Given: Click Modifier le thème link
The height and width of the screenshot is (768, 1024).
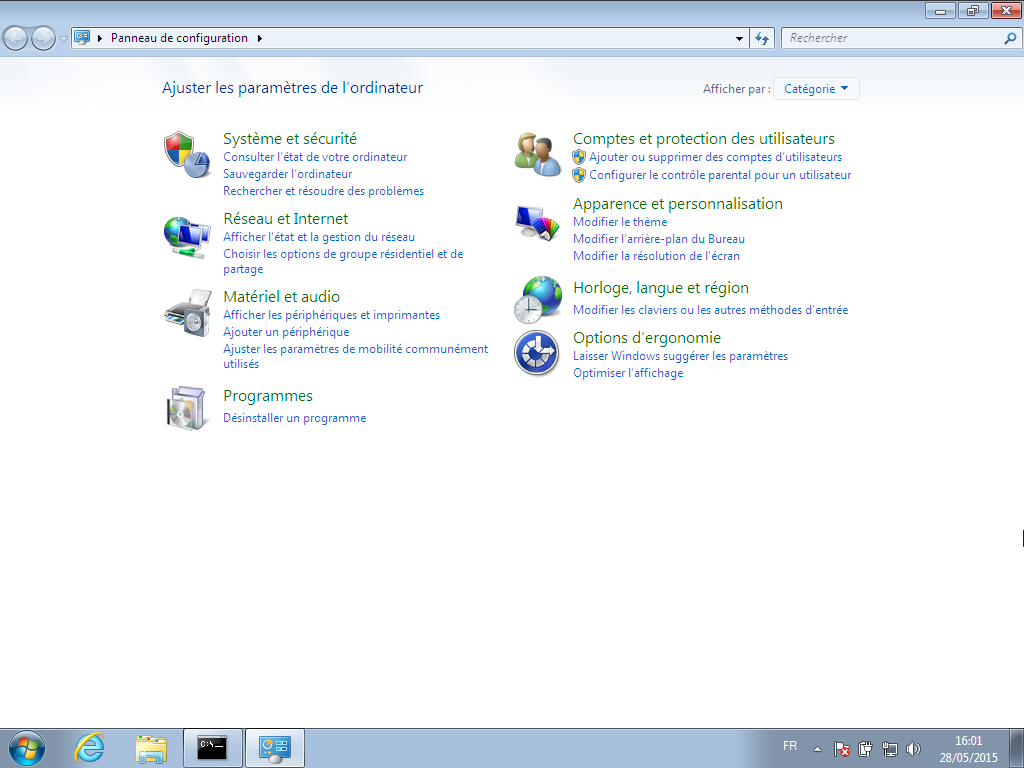Looking at the screenshot, I should pyautogui.click(x=620, y=222).
